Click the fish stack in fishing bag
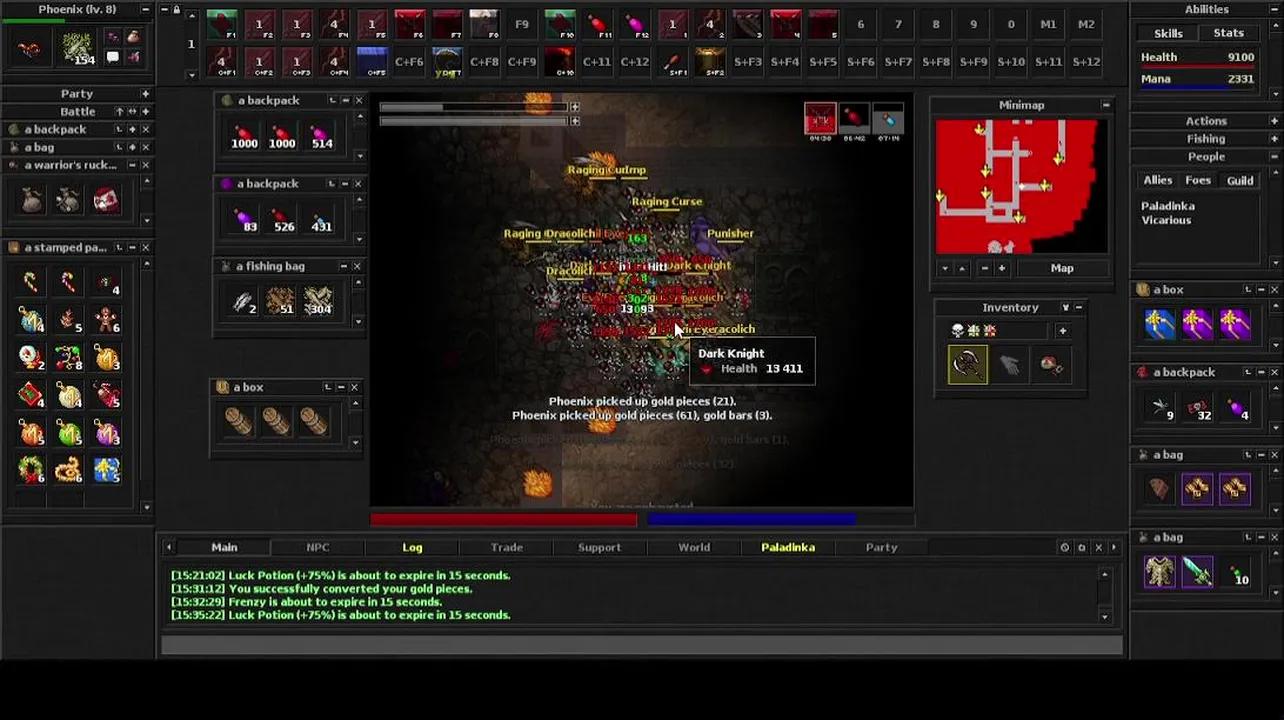 point(243,302)
